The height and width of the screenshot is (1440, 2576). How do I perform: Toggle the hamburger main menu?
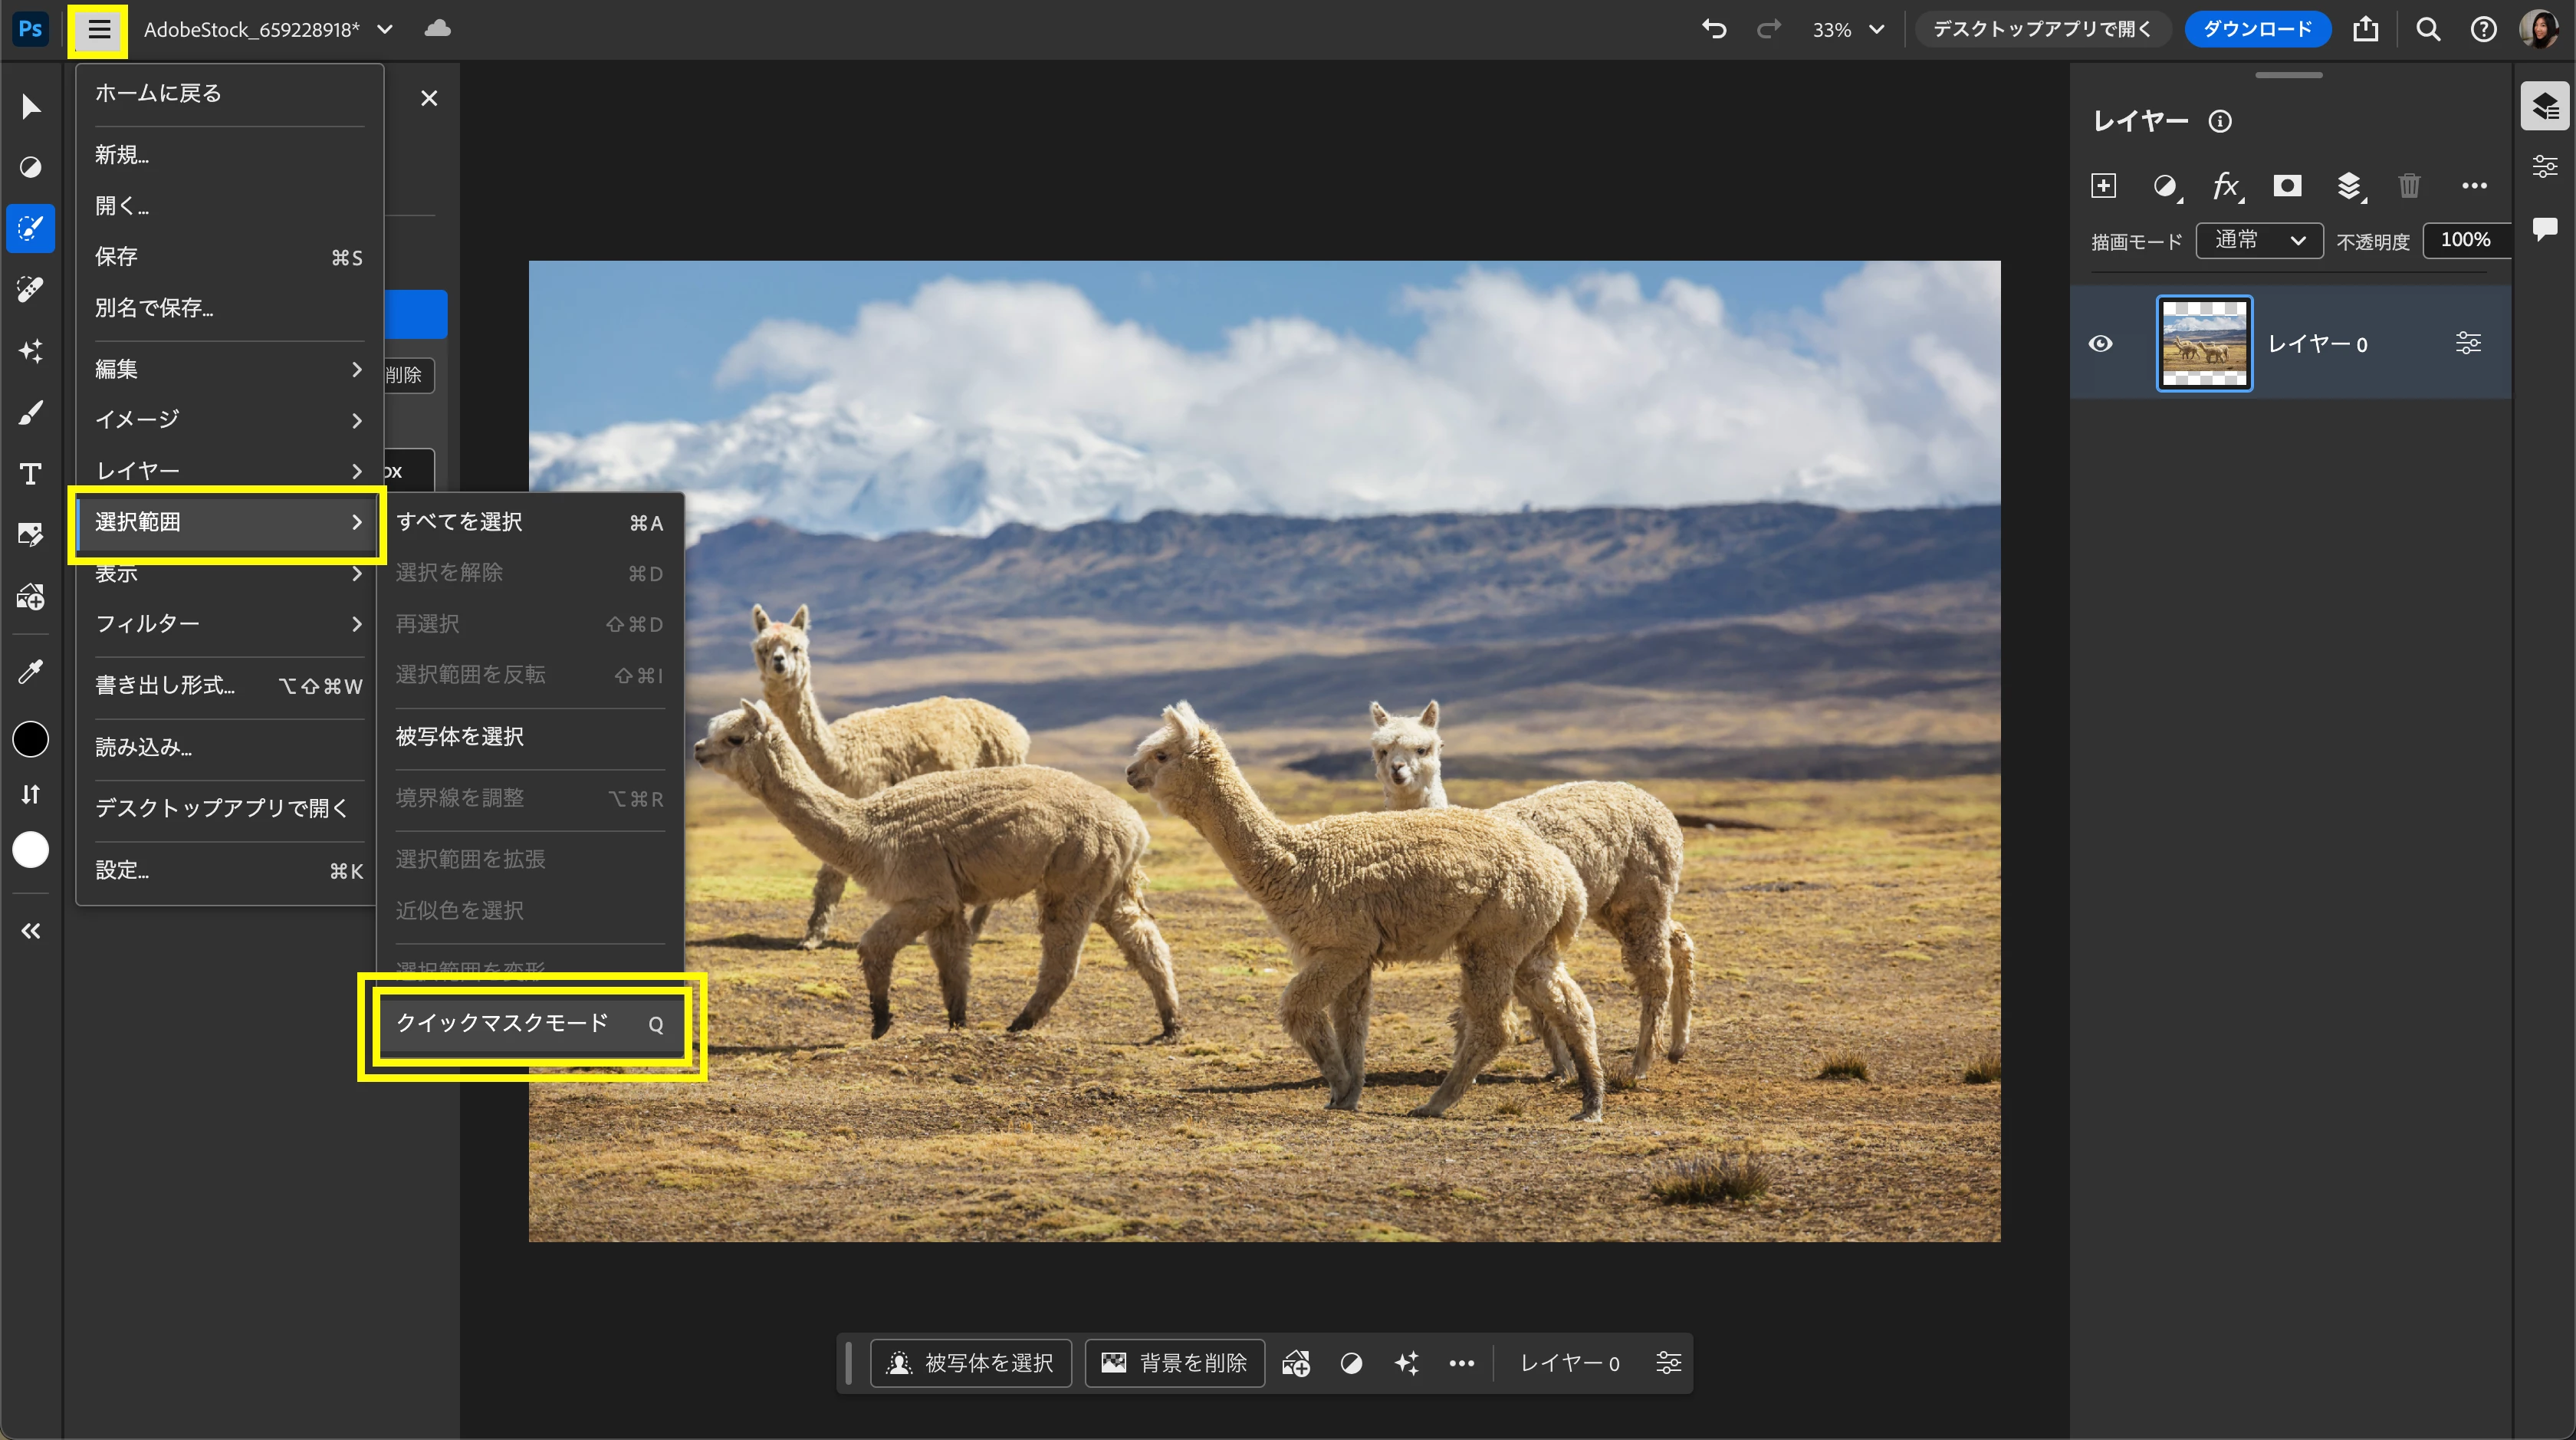(98, 29)
